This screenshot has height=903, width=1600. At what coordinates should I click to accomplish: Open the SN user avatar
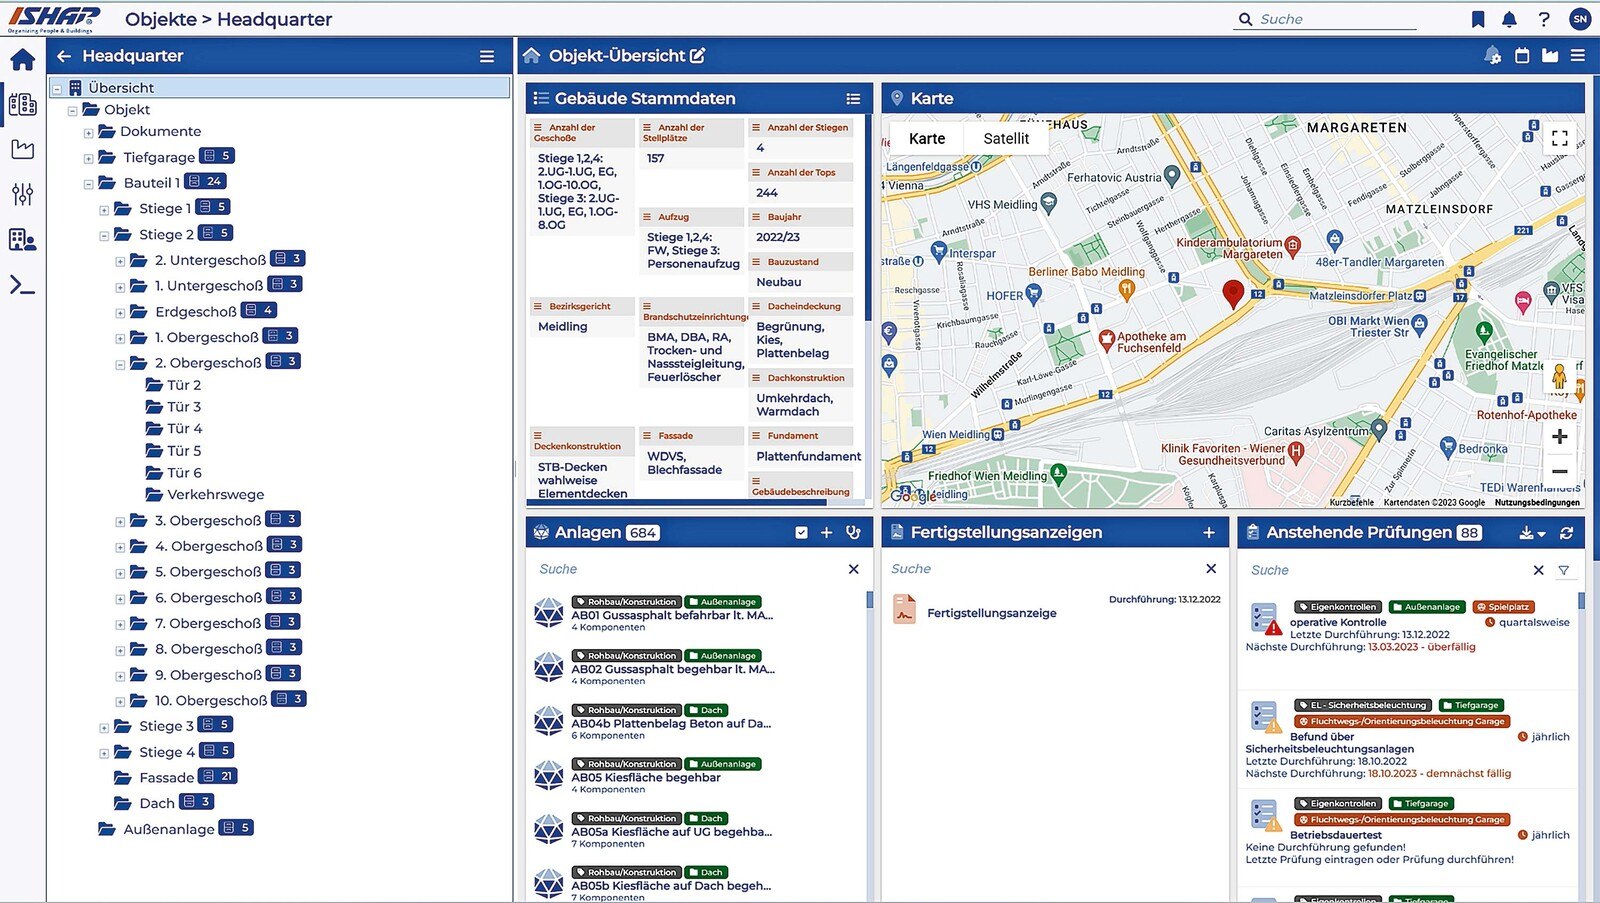1580,19
